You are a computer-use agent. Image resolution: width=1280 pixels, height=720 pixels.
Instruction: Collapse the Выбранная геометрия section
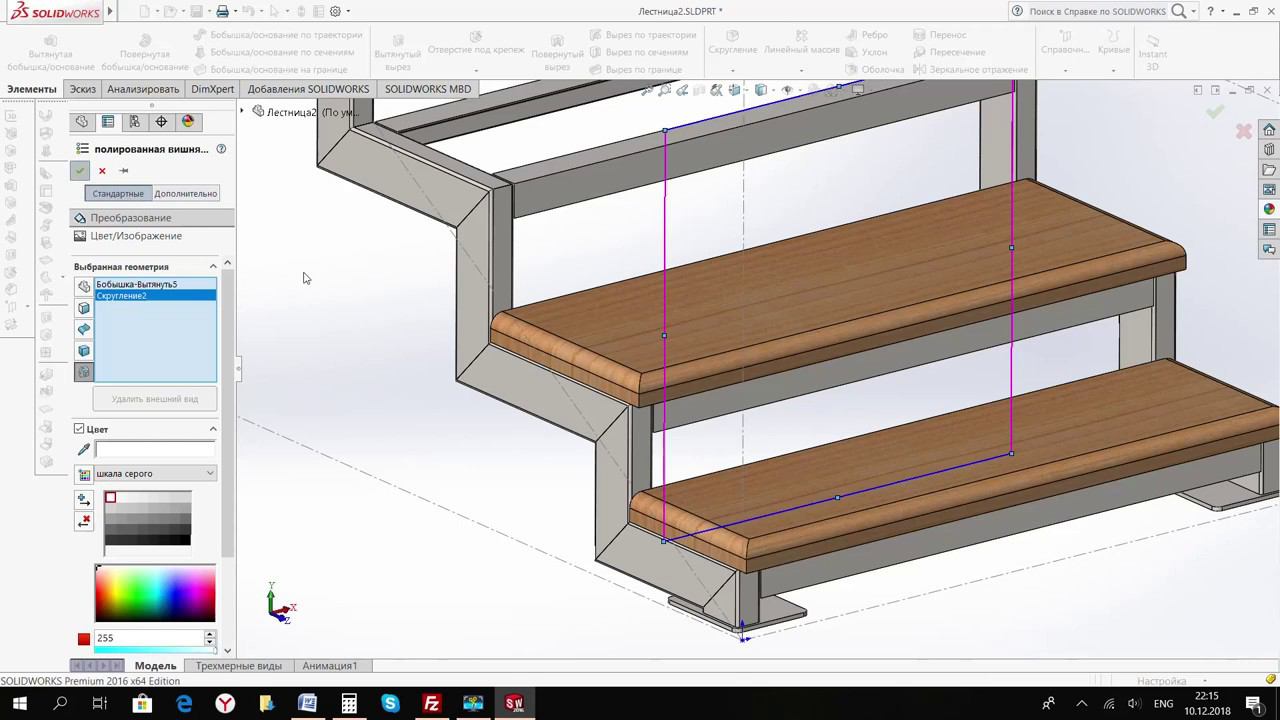[x=213, y=267]
